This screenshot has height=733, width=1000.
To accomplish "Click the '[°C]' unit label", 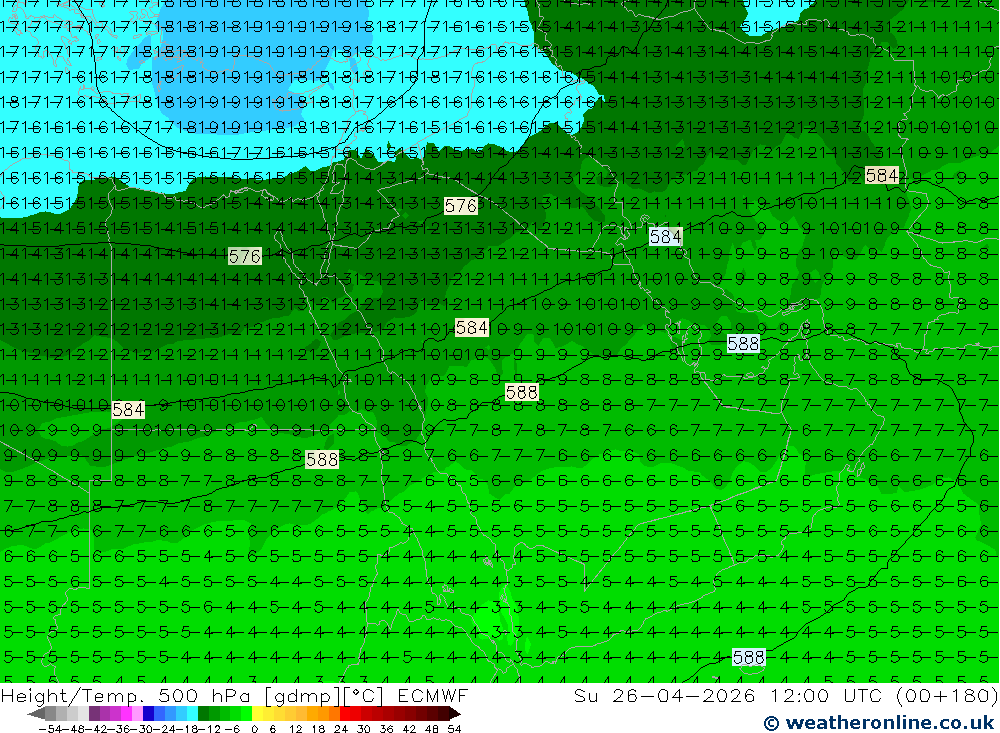I will (x=364, y=696).
